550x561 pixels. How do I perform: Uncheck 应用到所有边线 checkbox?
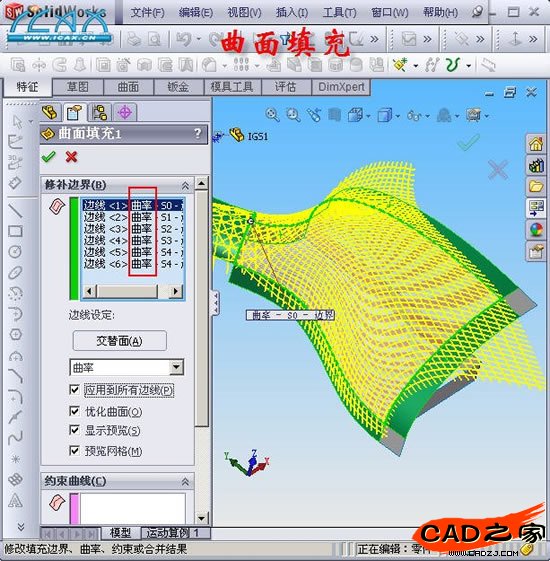click(x=74, y=390)
